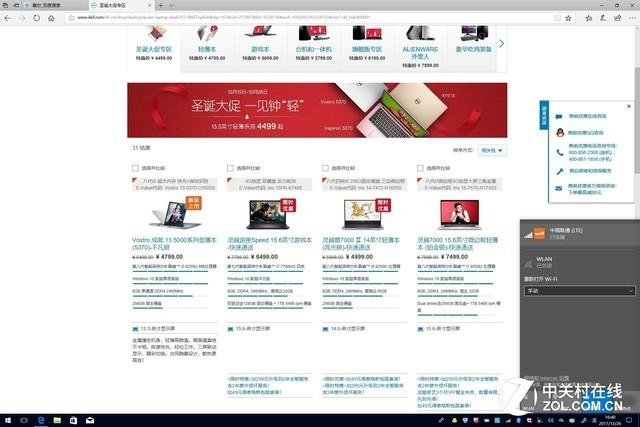Select the 中国联通 LTE cellular network tile
This screenshot has height=427, width=640.
point(580,234)
